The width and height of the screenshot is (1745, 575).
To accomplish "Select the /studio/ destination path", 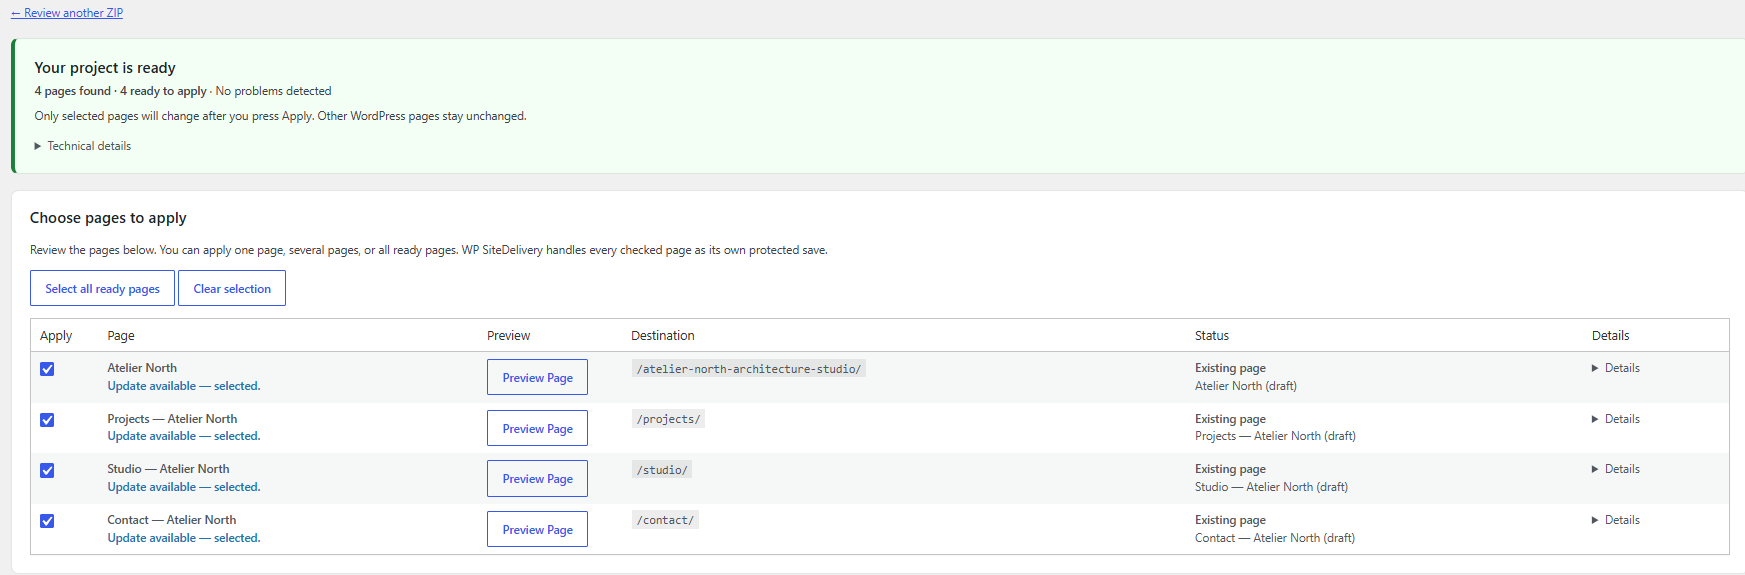I will click(x=662, y=470).
